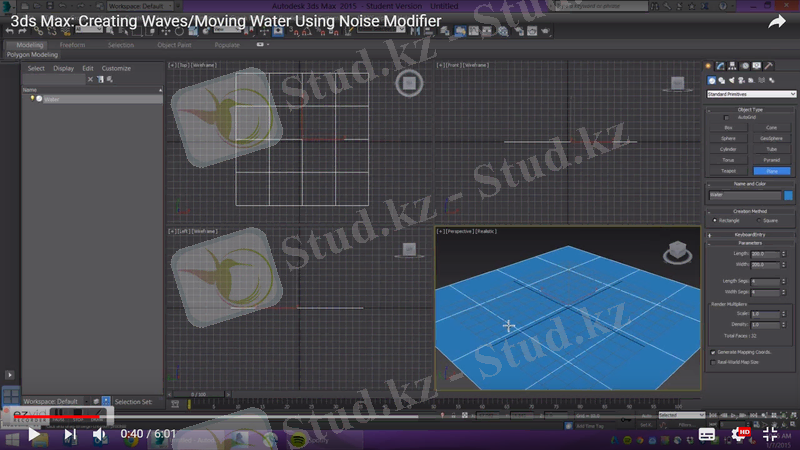Create a Box primitive

(729, 128)
